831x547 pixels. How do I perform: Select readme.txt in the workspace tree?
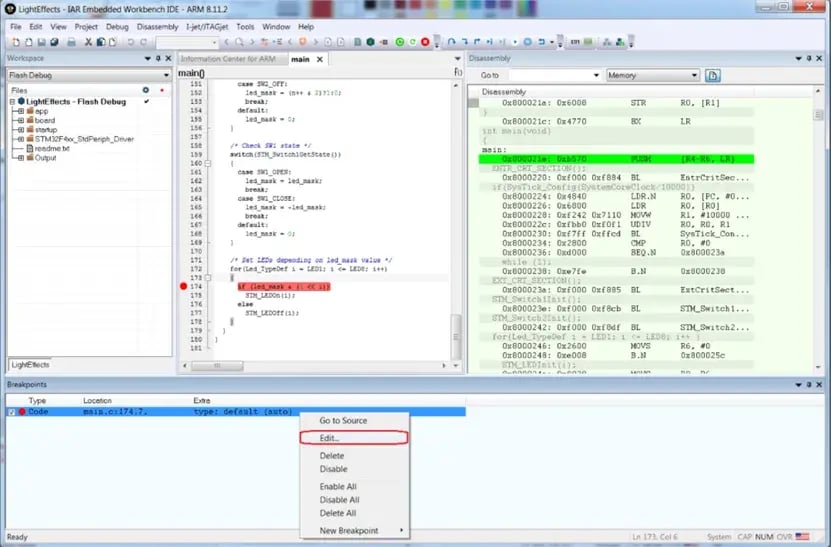(x=52, y=149)
